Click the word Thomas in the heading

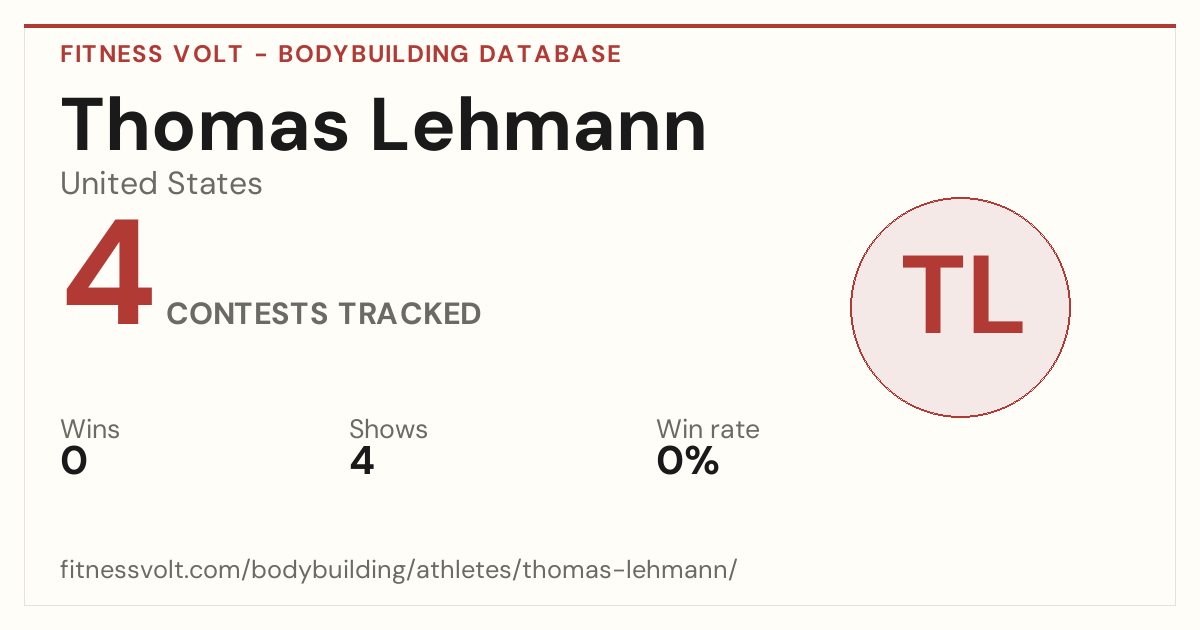pos(204,124)
